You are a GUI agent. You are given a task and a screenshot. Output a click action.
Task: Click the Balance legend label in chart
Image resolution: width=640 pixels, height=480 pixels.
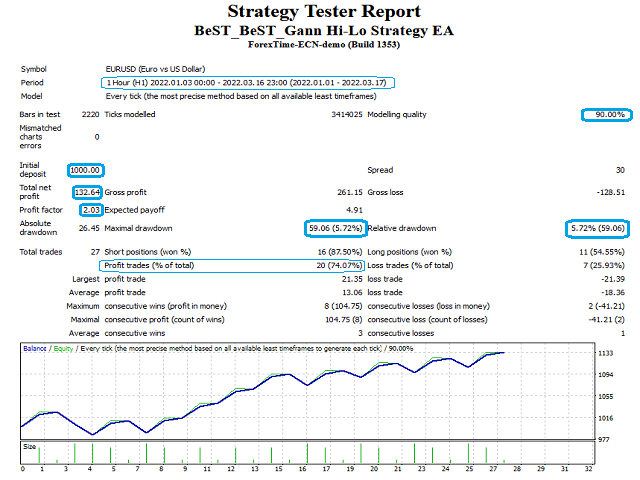[35, 349]
